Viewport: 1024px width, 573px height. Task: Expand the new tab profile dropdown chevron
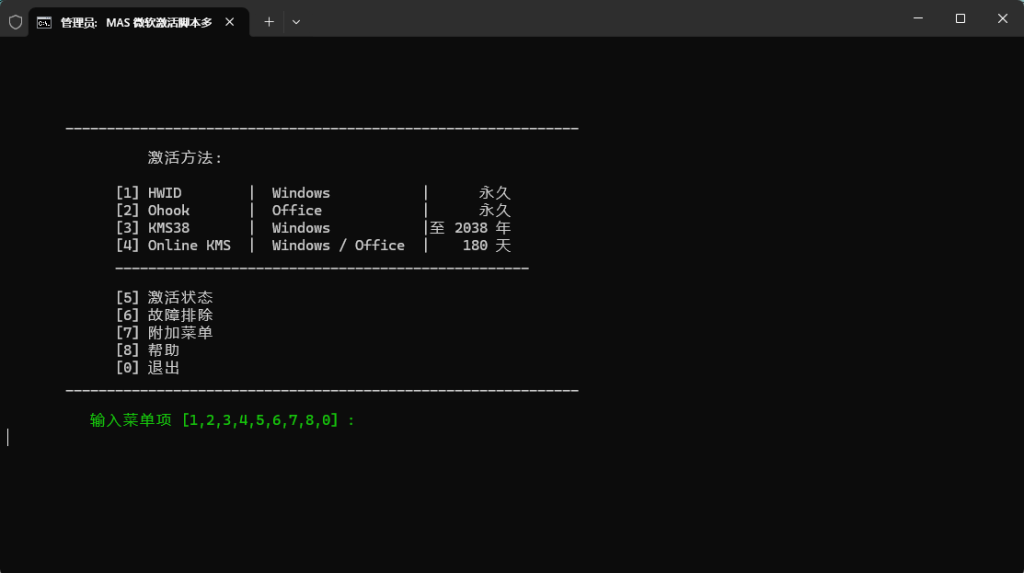point(296,21)
